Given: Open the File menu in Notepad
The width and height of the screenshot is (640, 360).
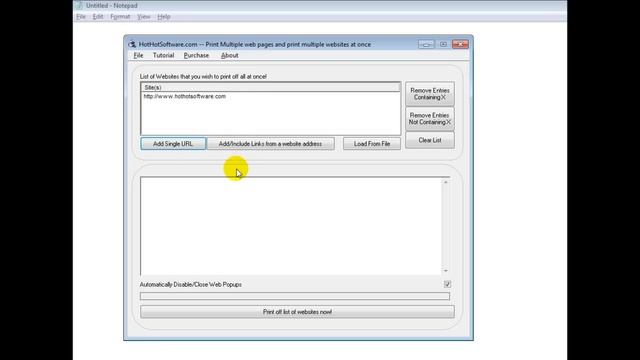Looking at the screenshot, I should click(81, 17).
